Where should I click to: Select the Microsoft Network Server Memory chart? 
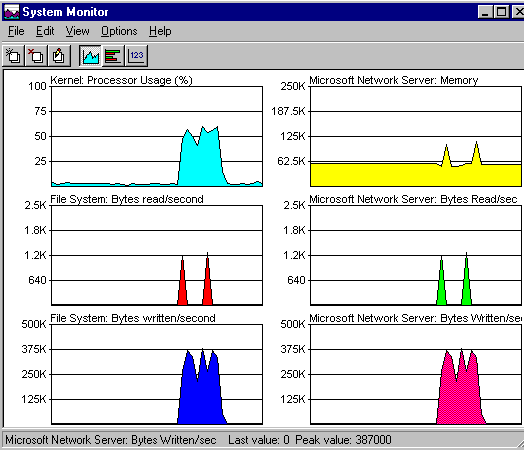pos(416,136)
